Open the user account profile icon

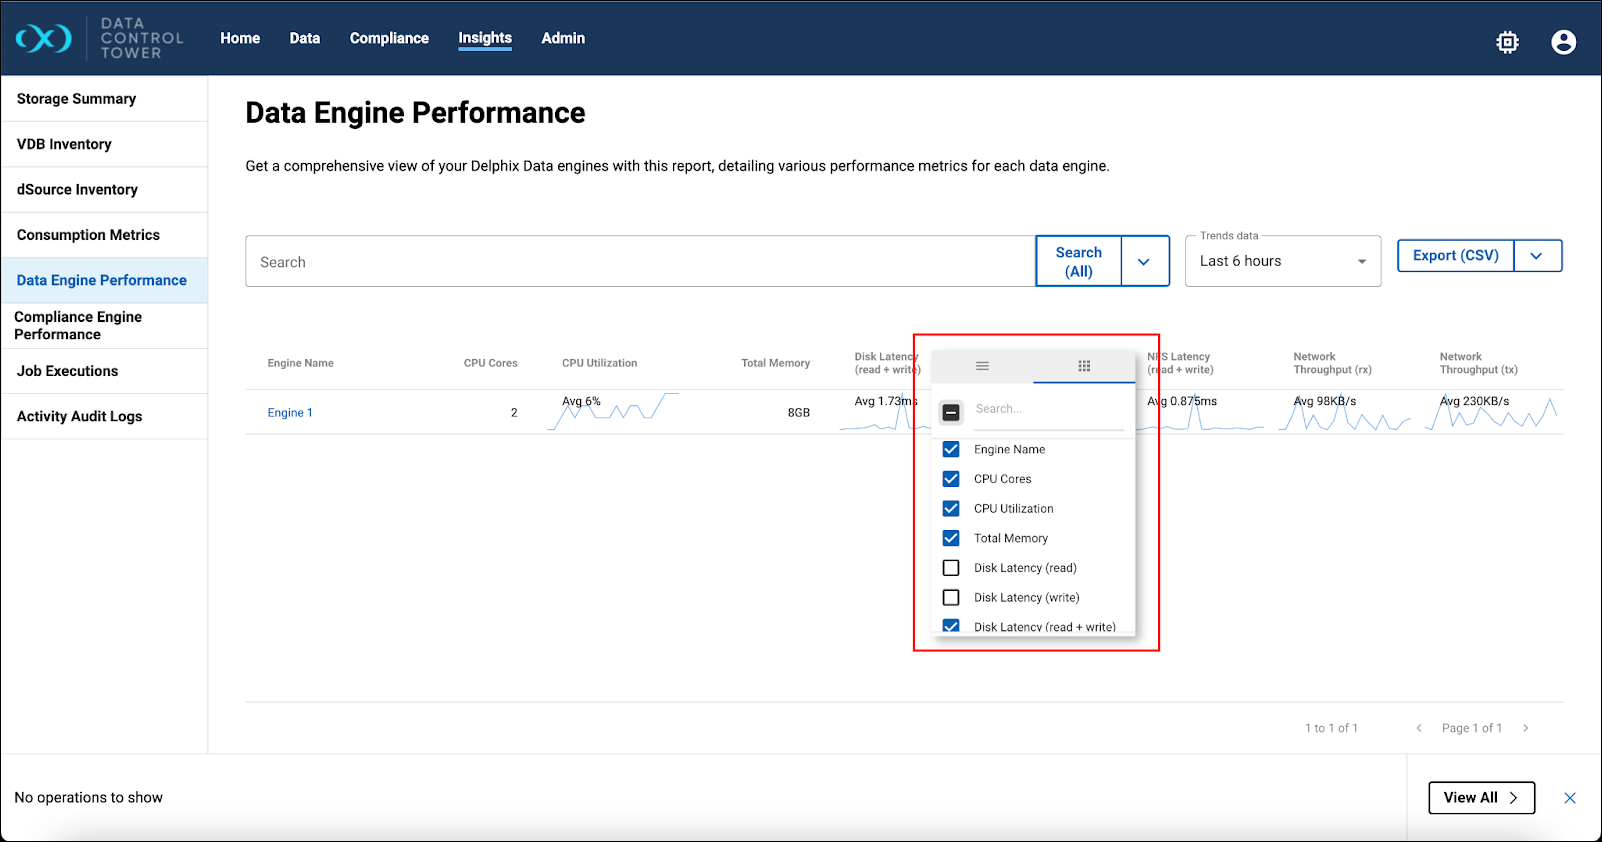tap(1563, 42)
